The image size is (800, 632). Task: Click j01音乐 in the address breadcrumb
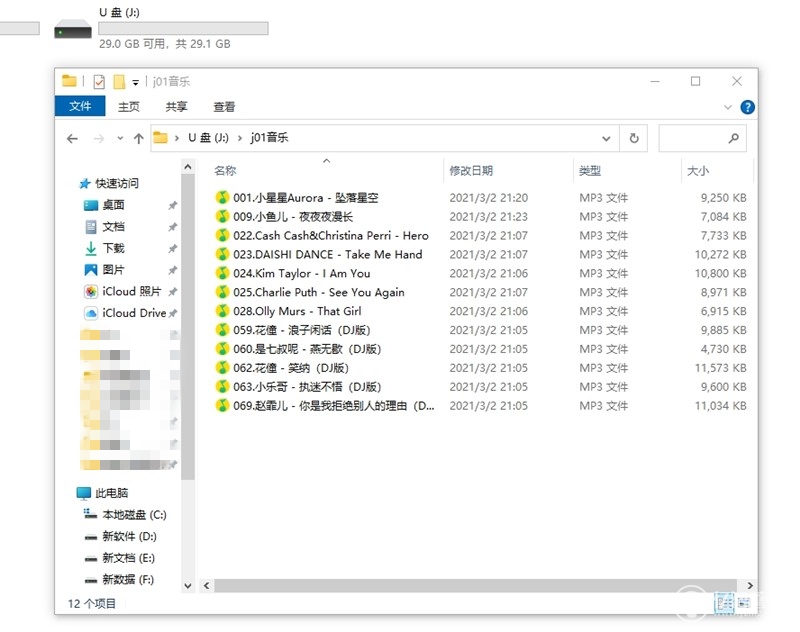tap(269, 138)
